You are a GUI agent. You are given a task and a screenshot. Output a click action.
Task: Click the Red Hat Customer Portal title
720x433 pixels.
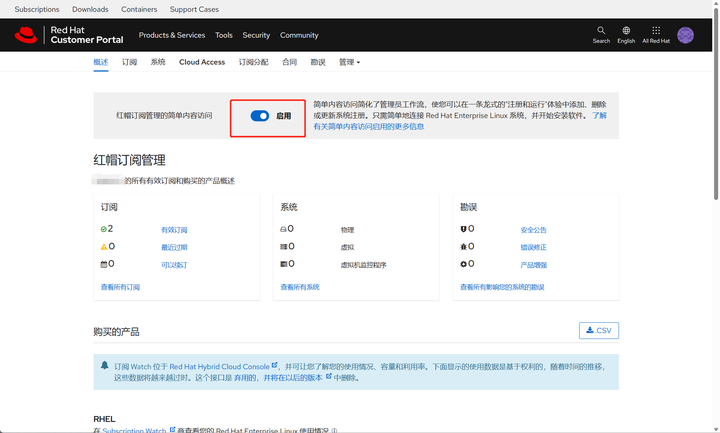(87, 35)
